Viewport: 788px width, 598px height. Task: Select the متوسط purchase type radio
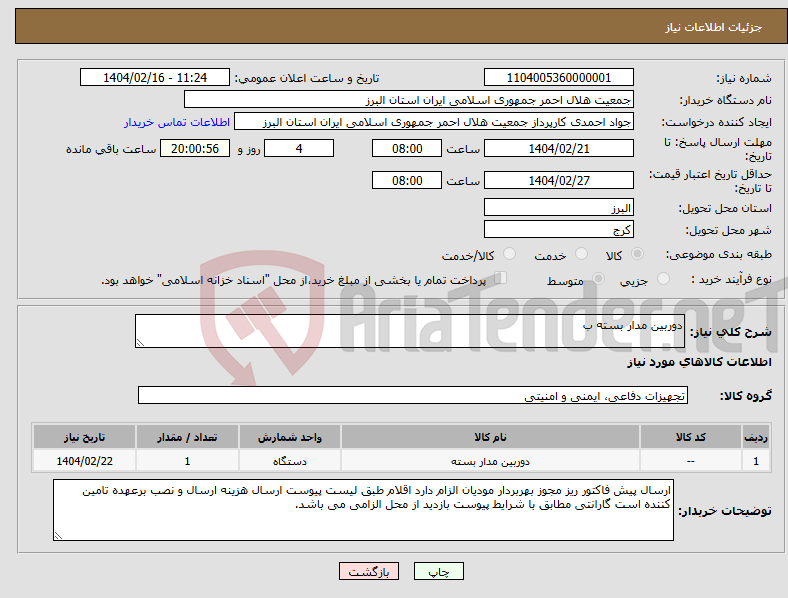coord(599,278)
